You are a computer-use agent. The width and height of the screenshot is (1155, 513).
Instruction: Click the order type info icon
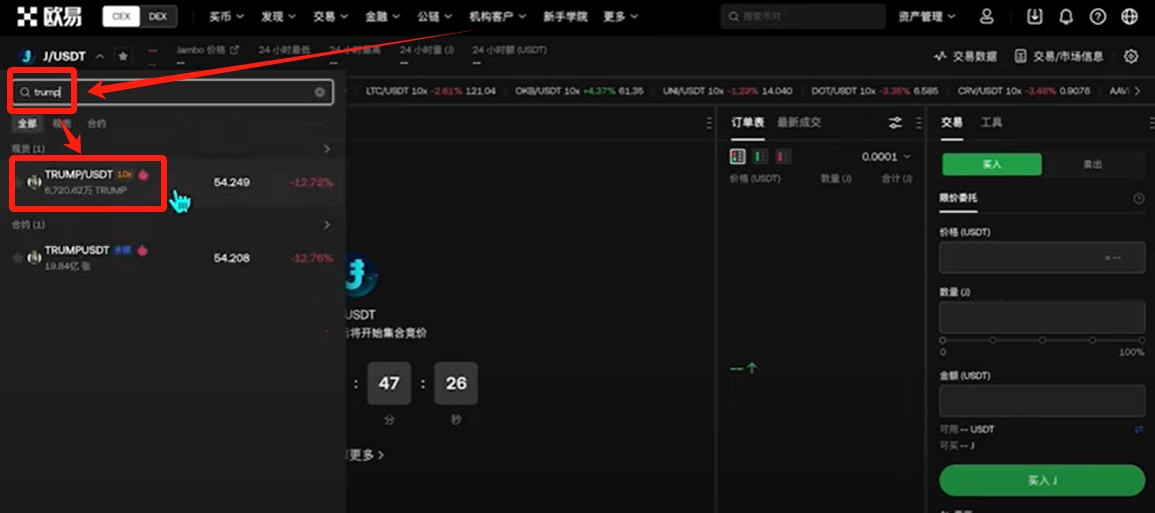coord(1139,198)
